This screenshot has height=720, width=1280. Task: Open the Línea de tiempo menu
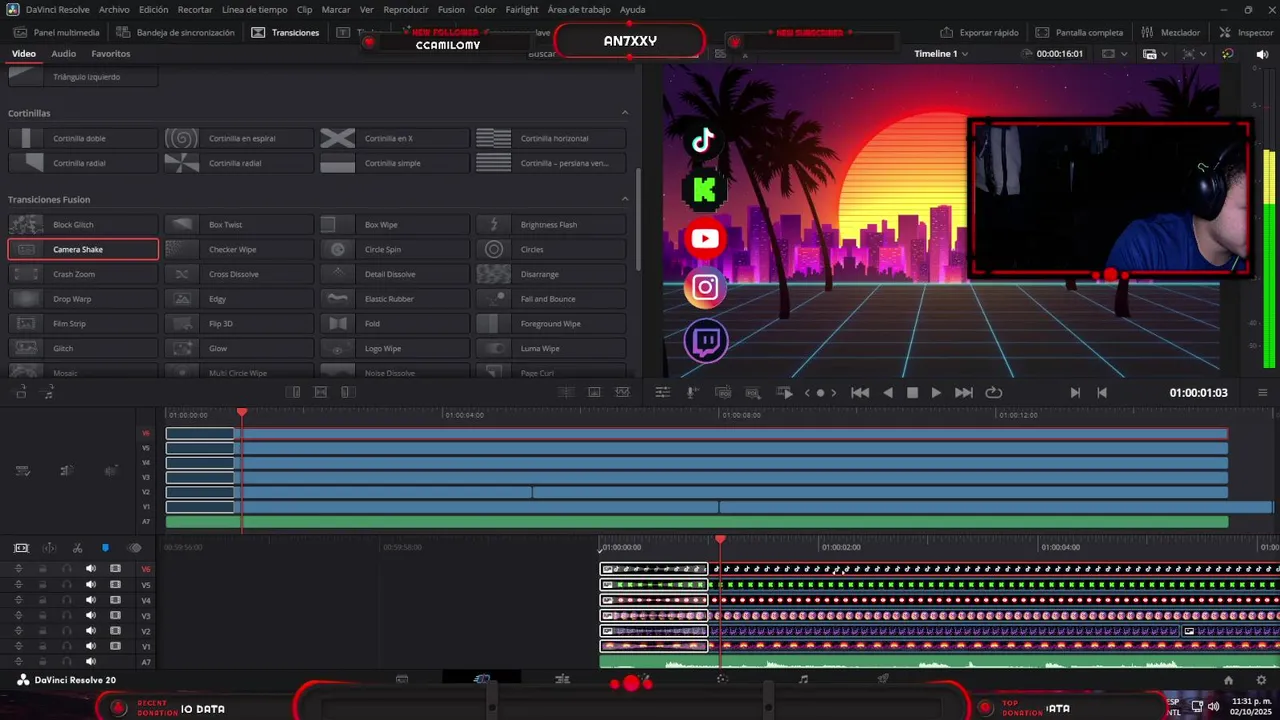tap(254, 9)
